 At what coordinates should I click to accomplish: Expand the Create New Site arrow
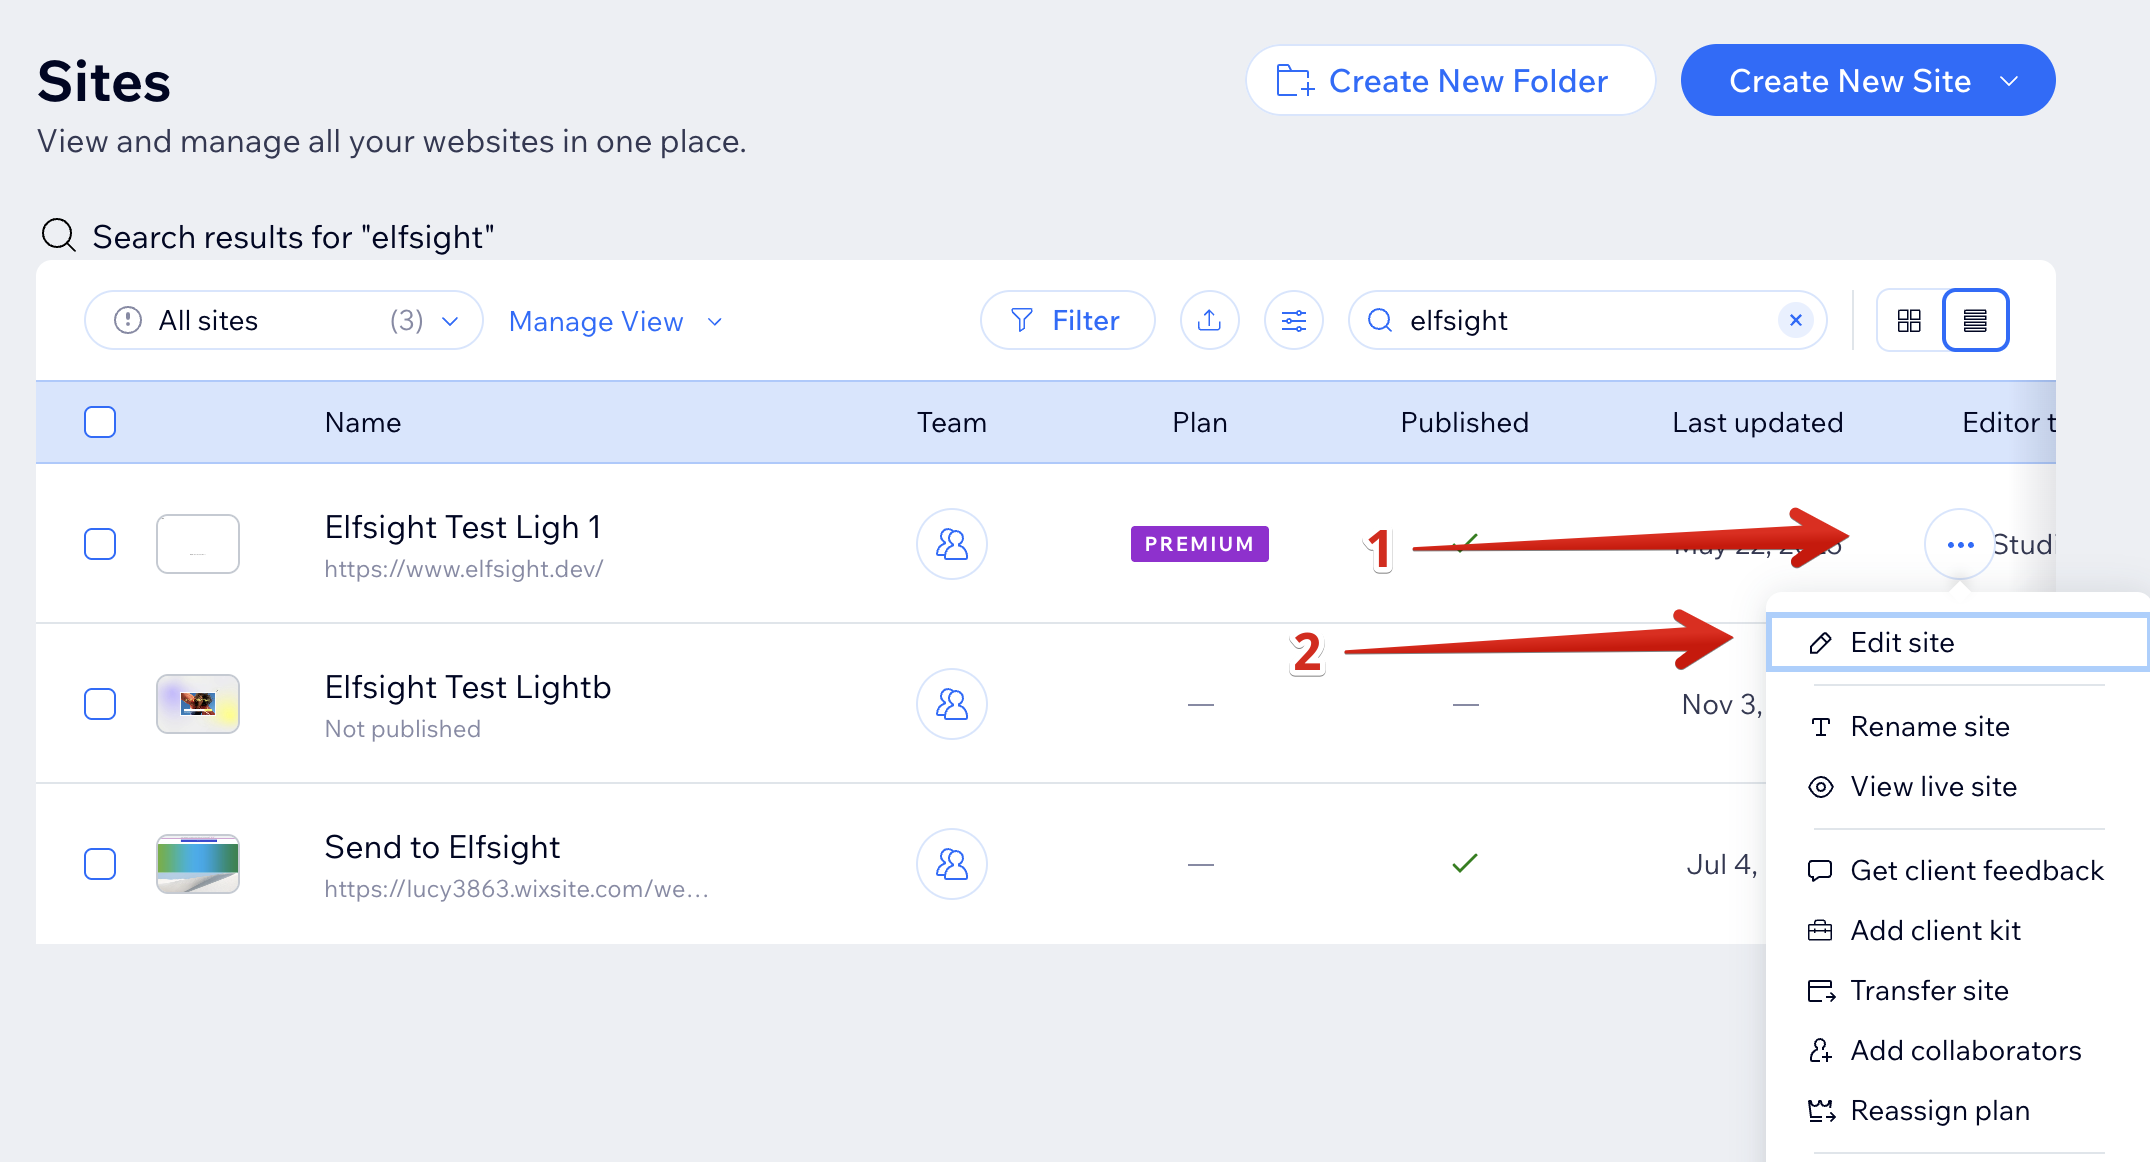point(2010,81)
